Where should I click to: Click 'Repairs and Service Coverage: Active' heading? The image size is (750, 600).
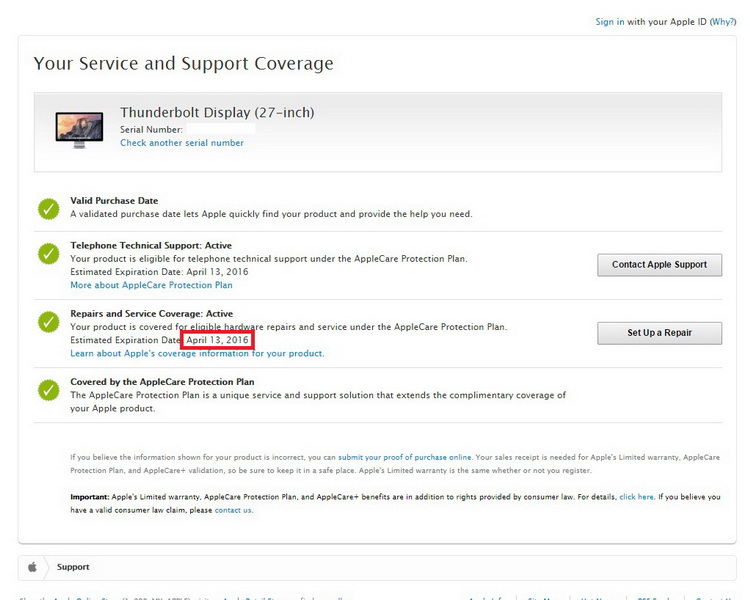tap(152, 314)
